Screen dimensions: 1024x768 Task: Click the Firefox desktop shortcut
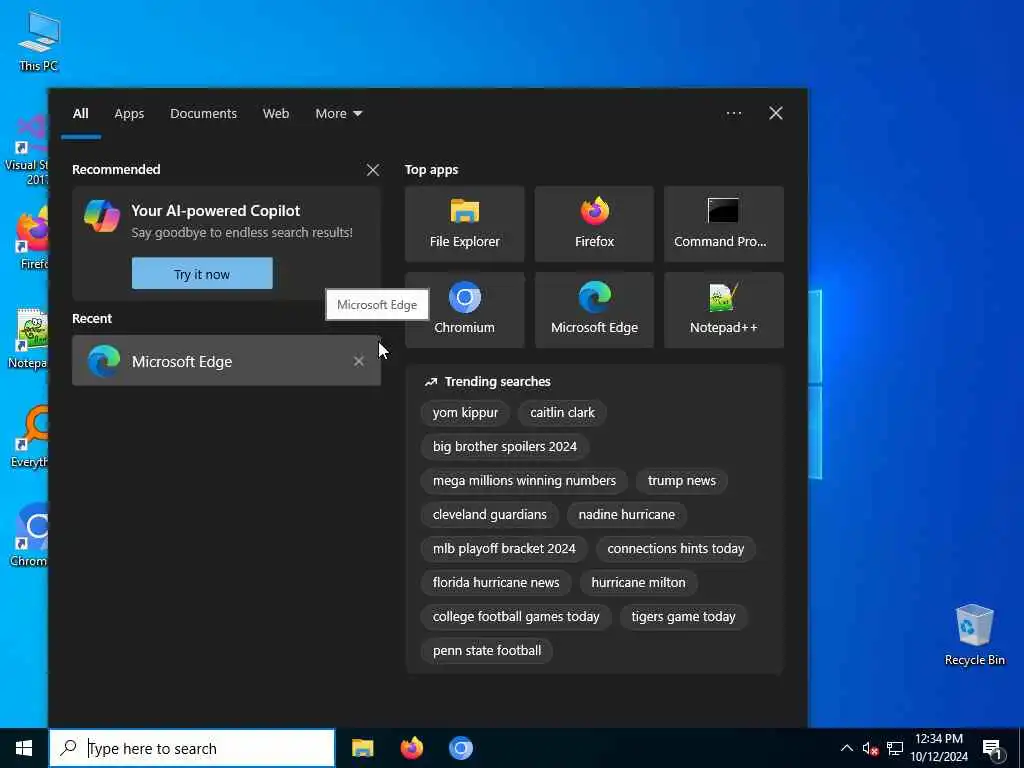point(31,239)
